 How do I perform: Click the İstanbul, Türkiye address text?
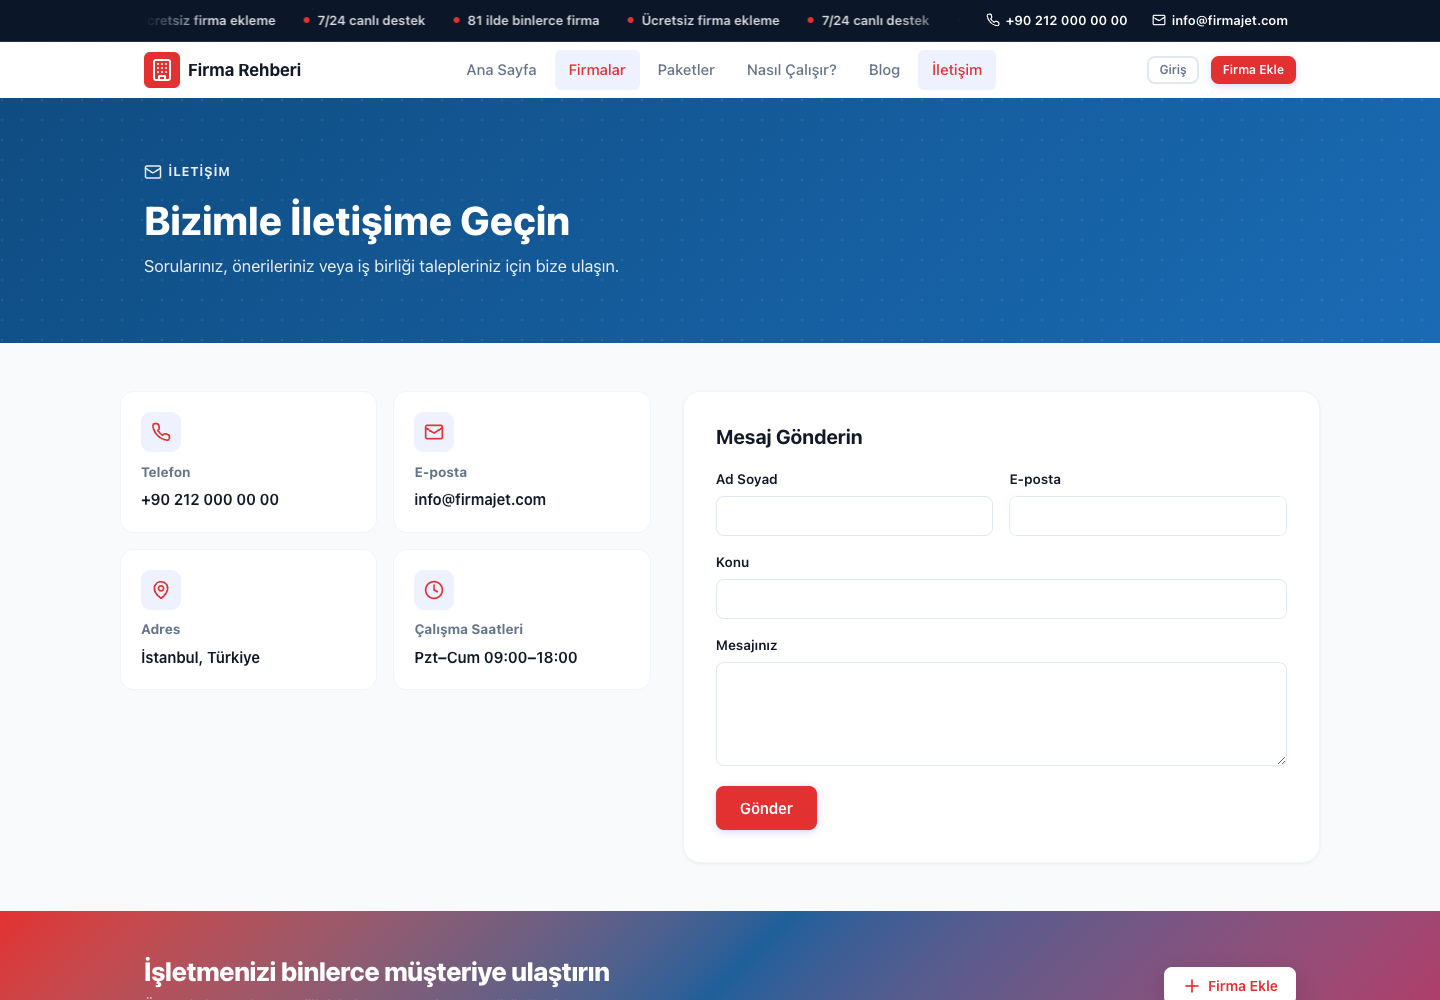(x=200, y=658)
